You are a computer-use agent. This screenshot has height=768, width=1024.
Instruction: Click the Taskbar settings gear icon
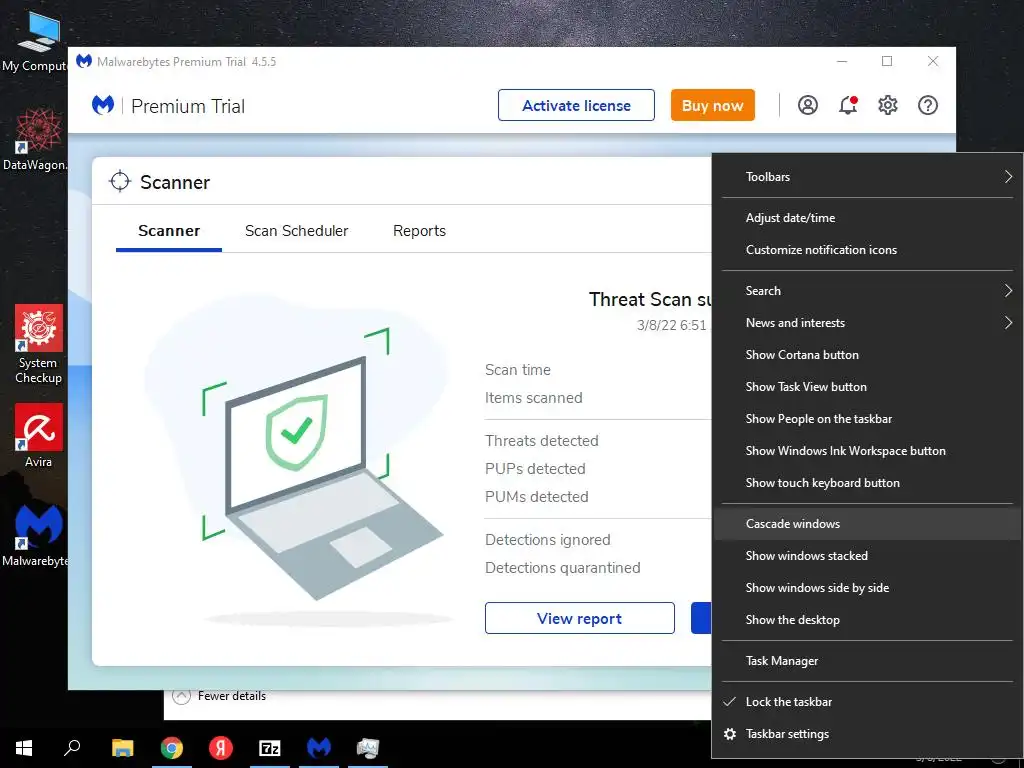tap(730, 733)
